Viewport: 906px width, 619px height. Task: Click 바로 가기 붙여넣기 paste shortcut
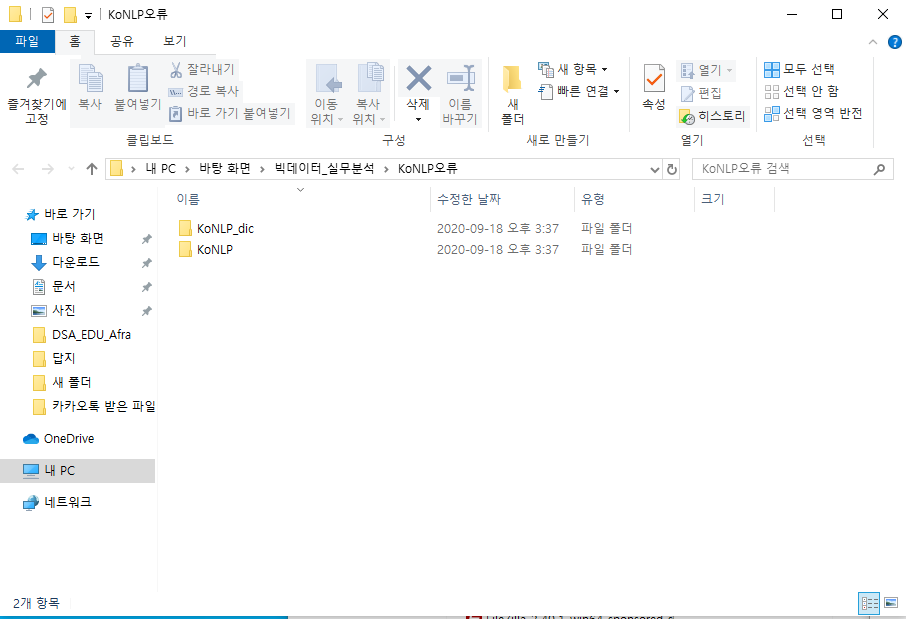pos(230,113)
